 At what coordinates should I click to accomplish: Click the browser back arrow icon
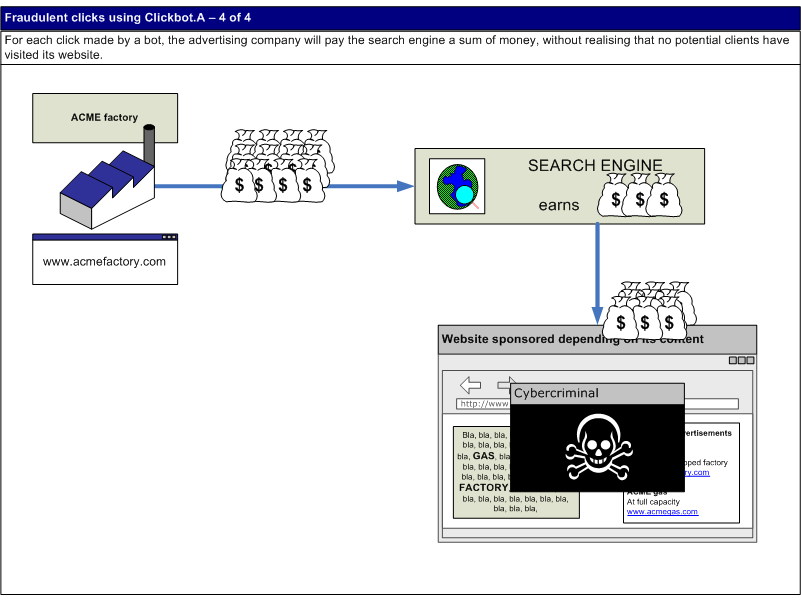click(x=470, y=385)
